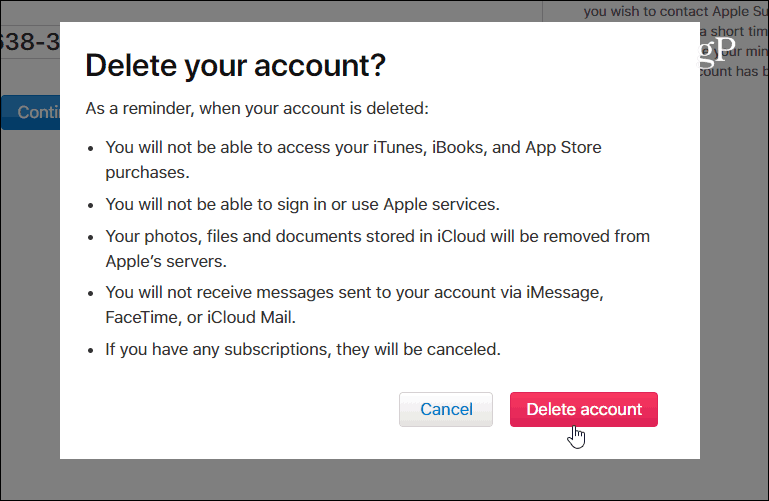
Task: Click the 'Delete your account?' heading
Action: [235, 65]
